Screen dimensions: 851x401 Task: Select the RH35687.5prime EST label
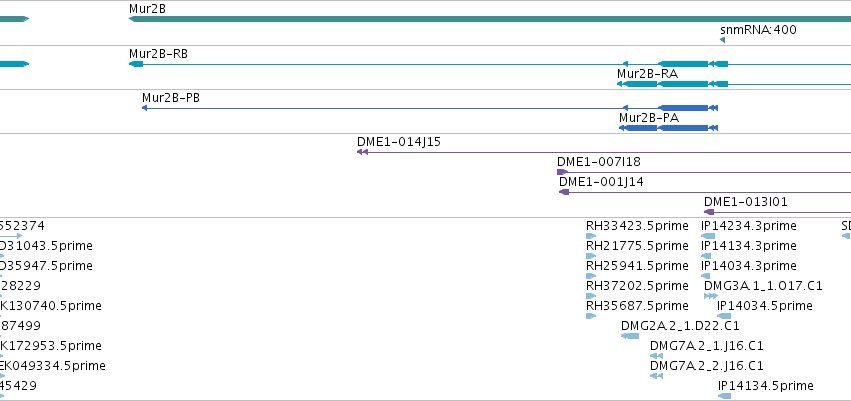[x=637, y=306]
